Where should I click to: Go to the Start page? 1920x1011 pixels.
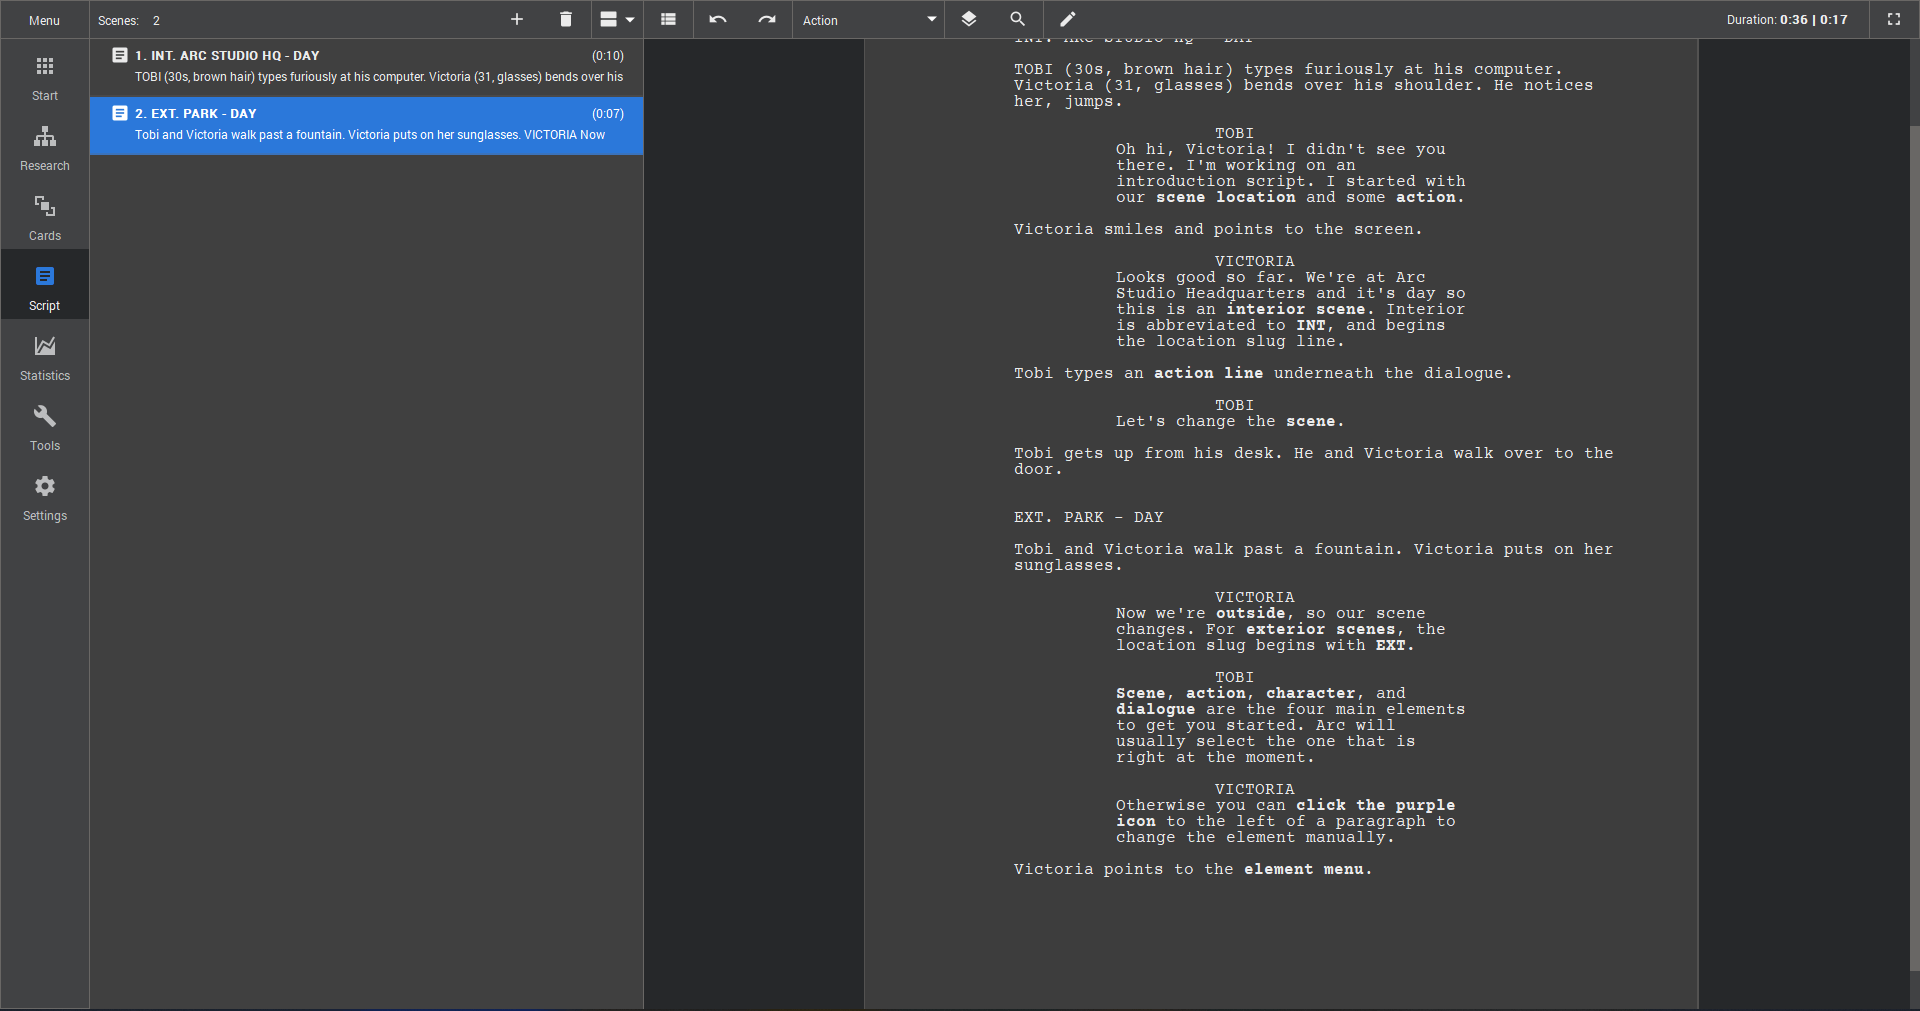45,78
